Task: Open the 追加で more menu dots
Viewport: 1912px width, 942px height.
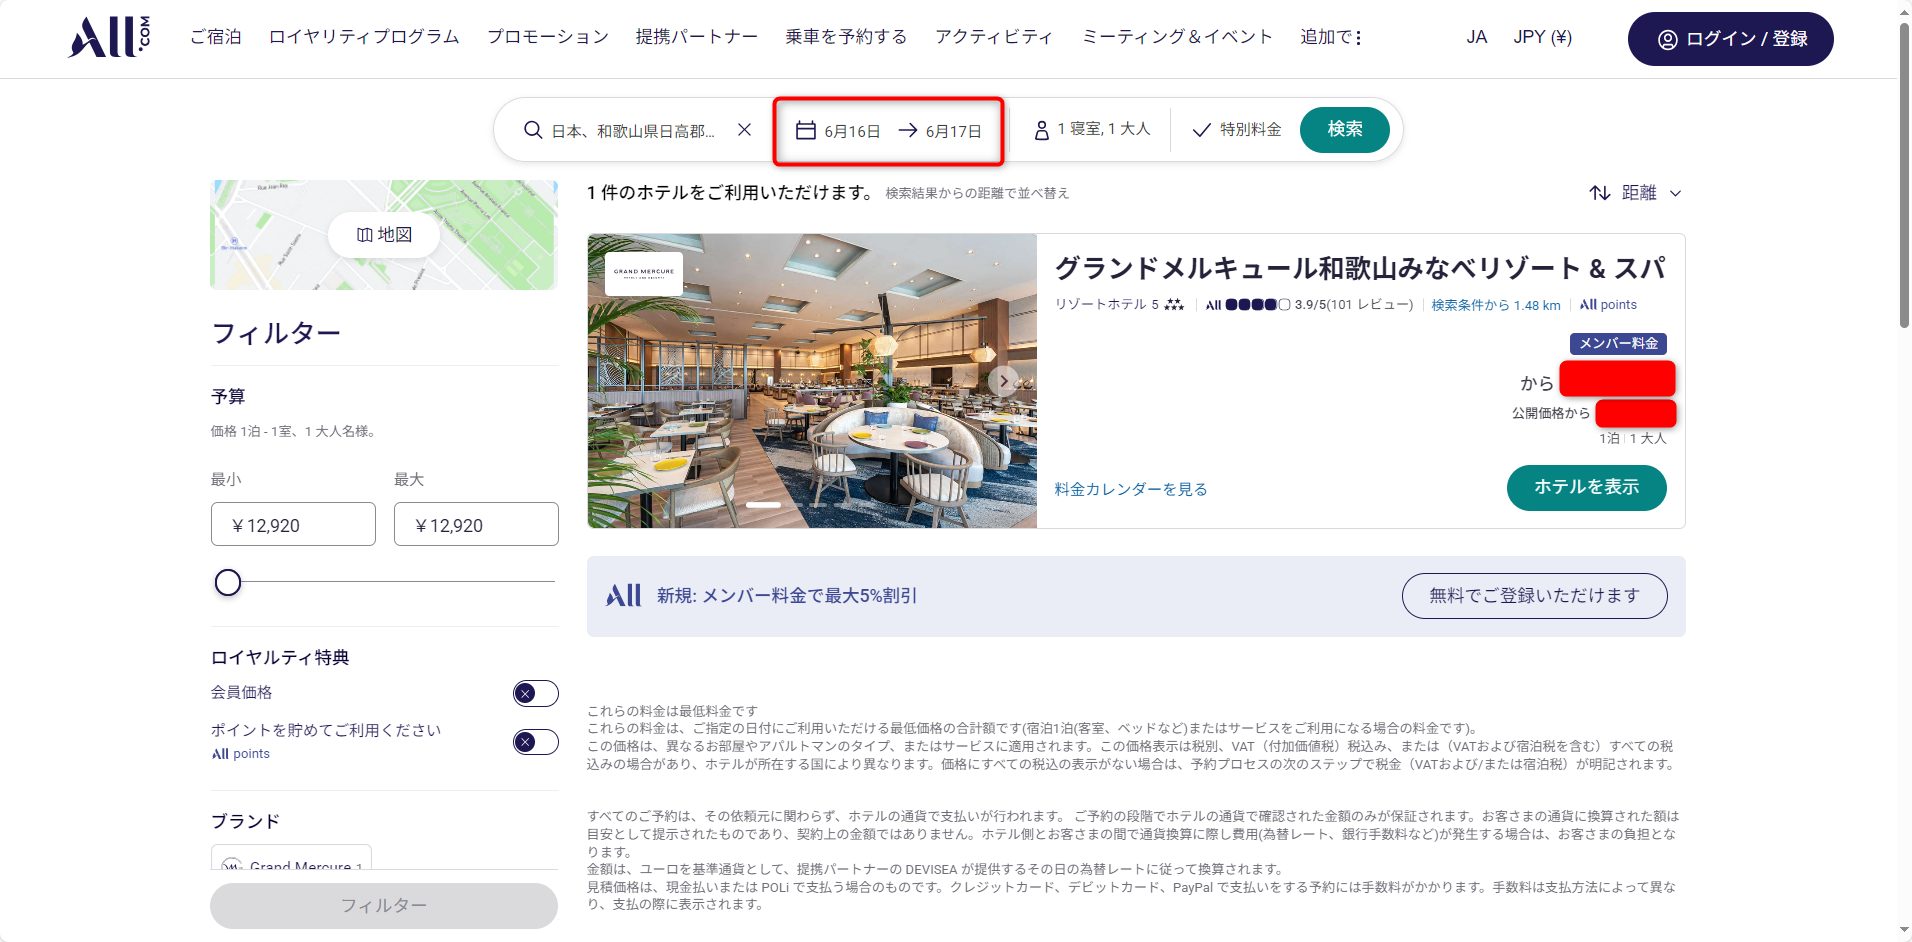Action: click(x=1358, y=38)
